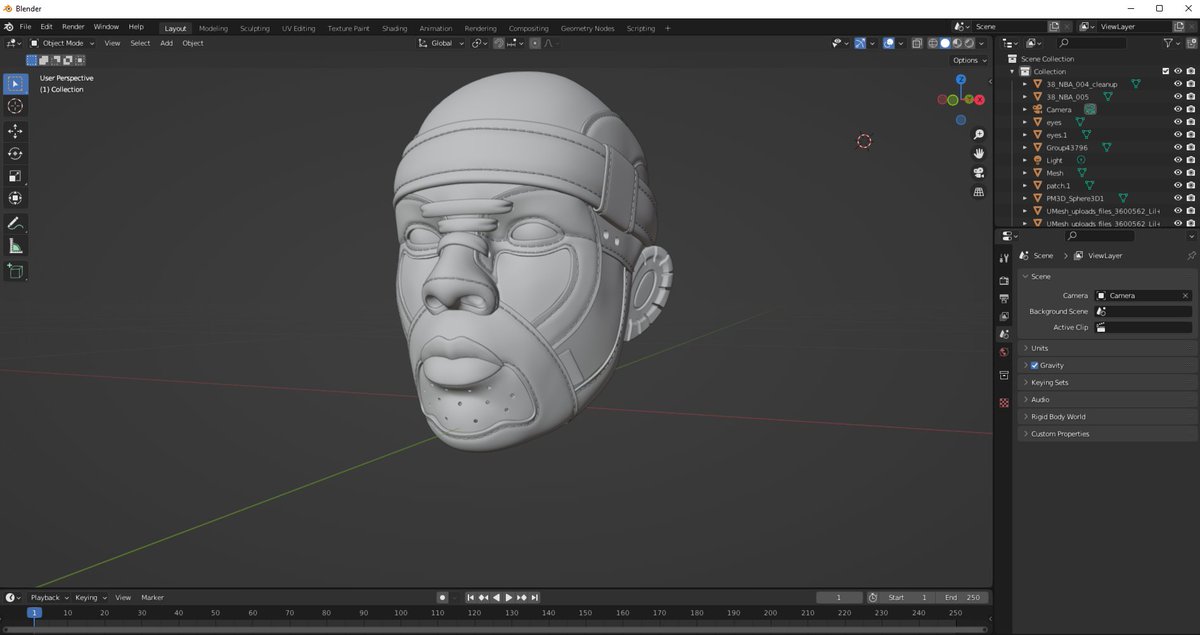Screen dimensions: 1200x635
Task: Toggle proportional editing button
Action: click(535, 43)
